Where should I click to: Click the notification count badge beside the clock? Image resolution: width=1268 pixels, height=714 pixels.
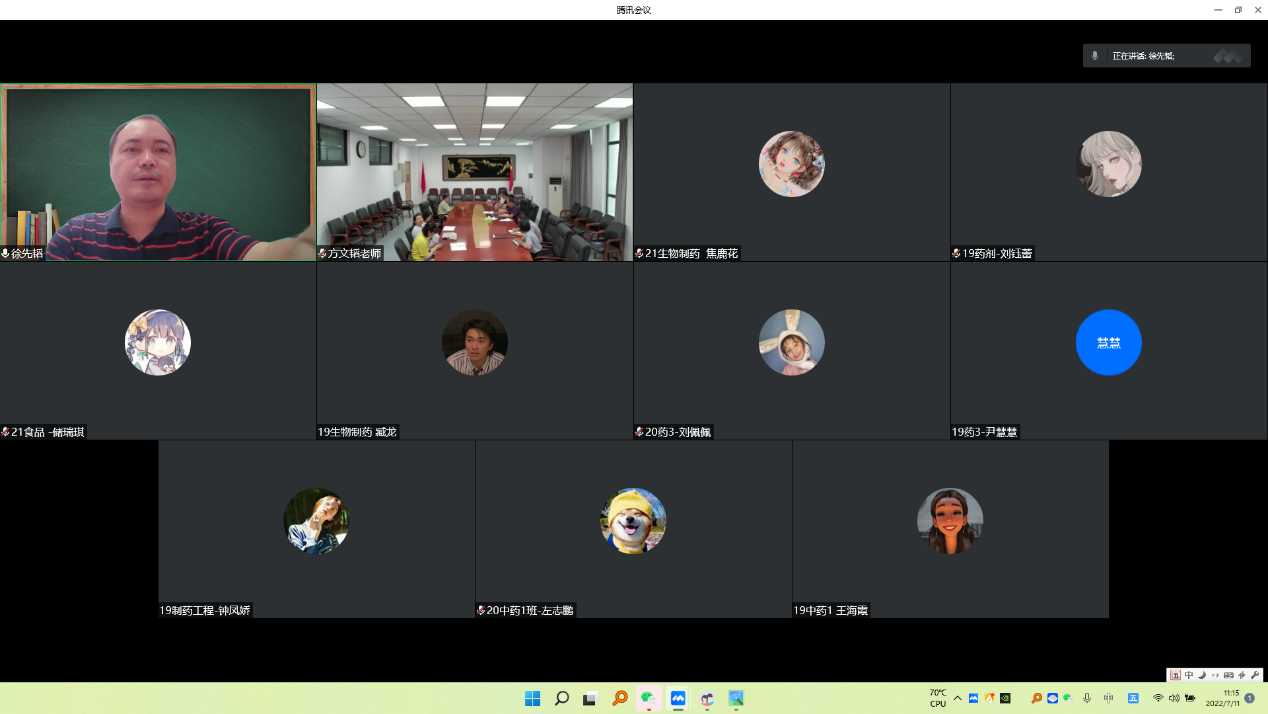pyautogui.click(x=1250, y=698)
